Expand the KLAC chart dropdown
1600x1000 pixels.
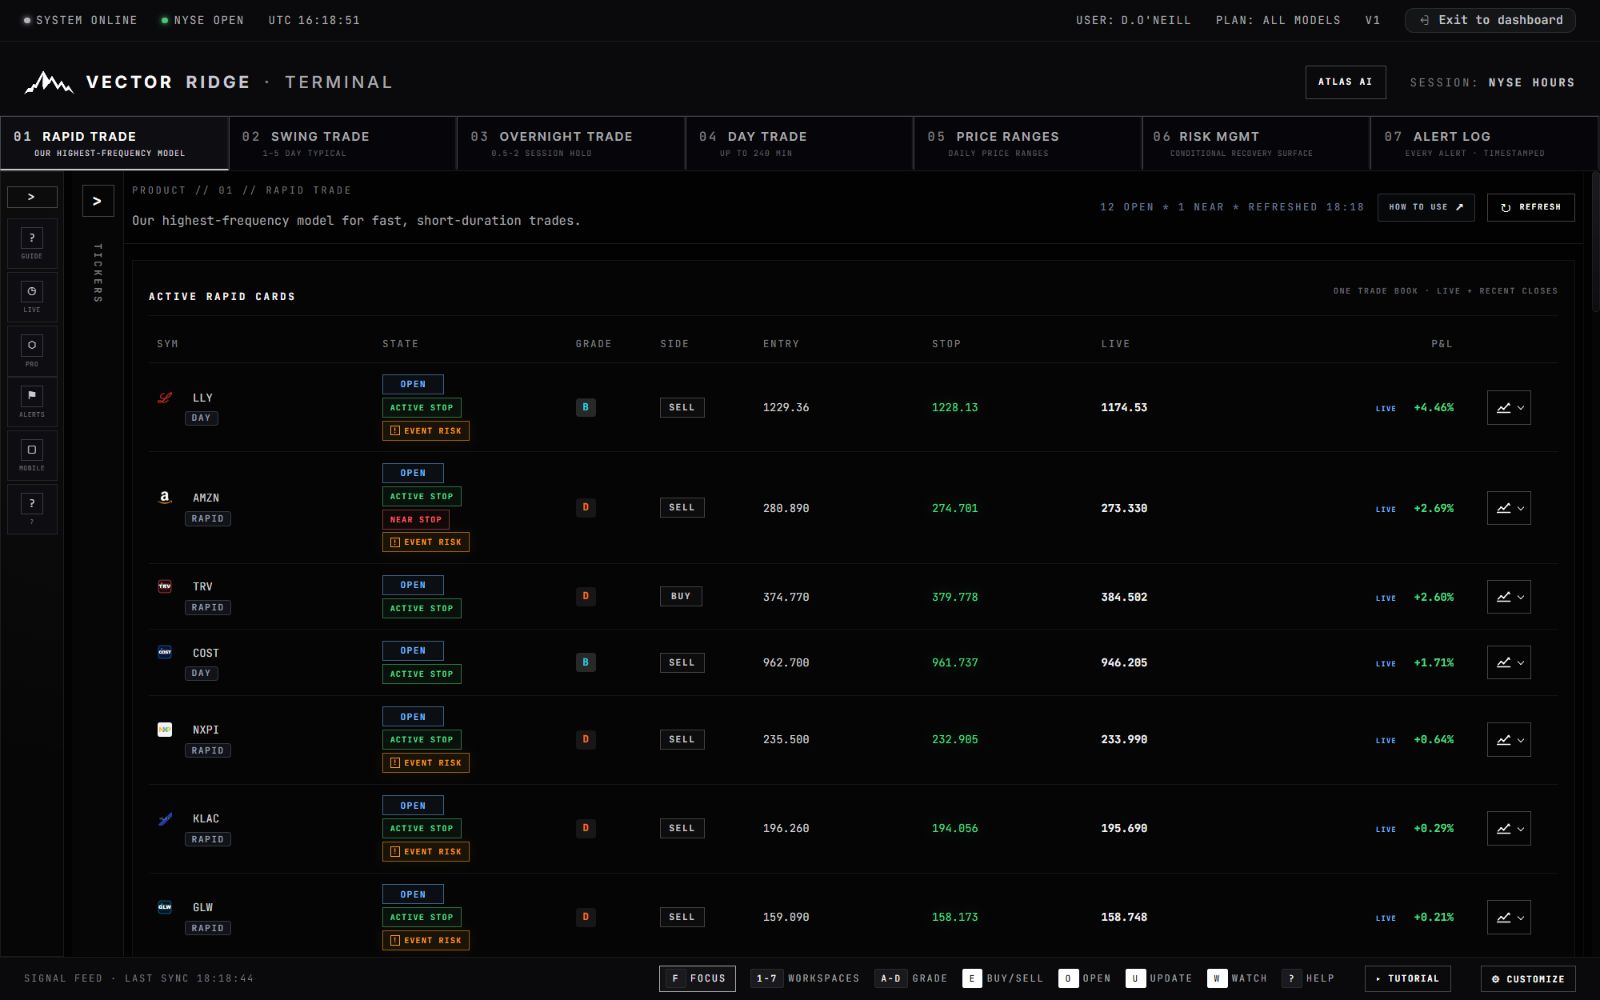coord(1509,828)
